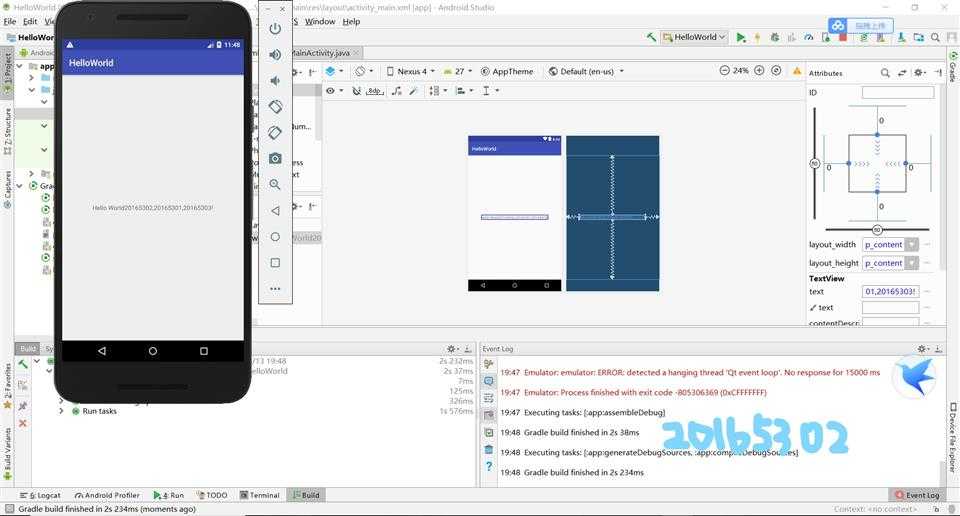Click the Debug app bug icon
The width and height of the screenshot is (960, 516).
(x=774, y=37)
